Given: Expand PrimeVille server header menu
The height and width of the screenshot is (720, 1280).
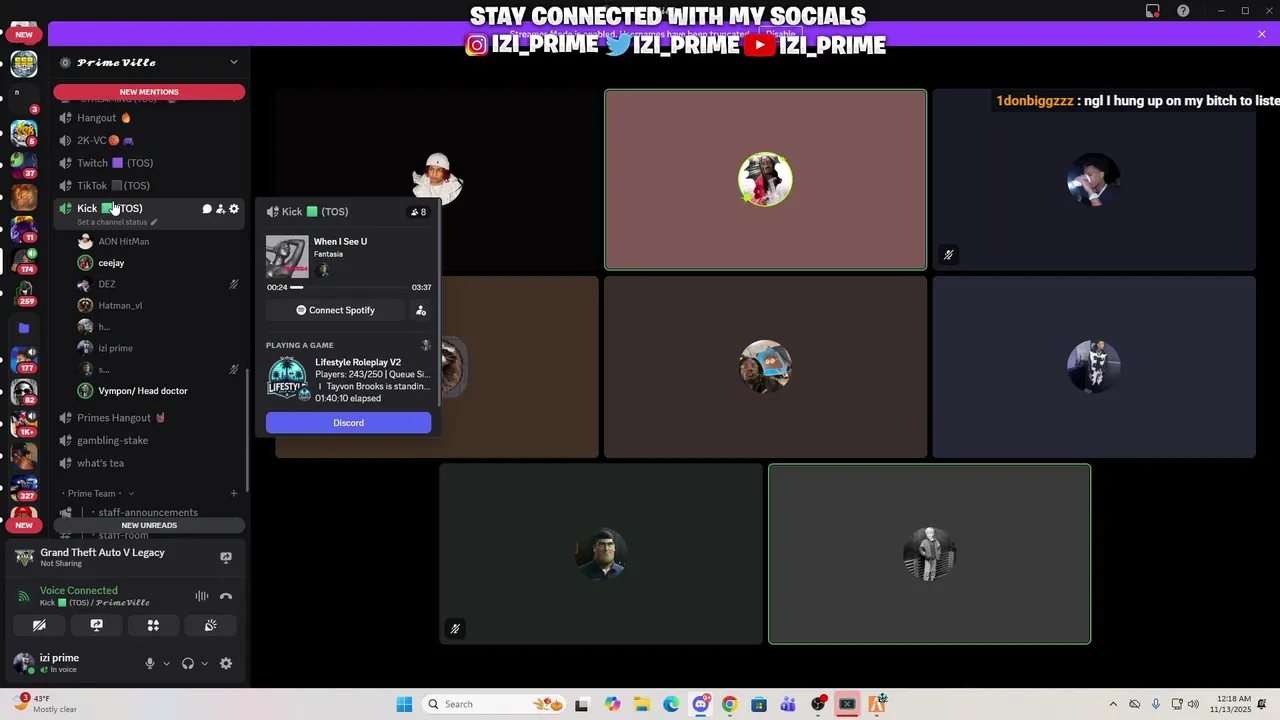Looking at the screenshot, I should click(x=234, y=62).
